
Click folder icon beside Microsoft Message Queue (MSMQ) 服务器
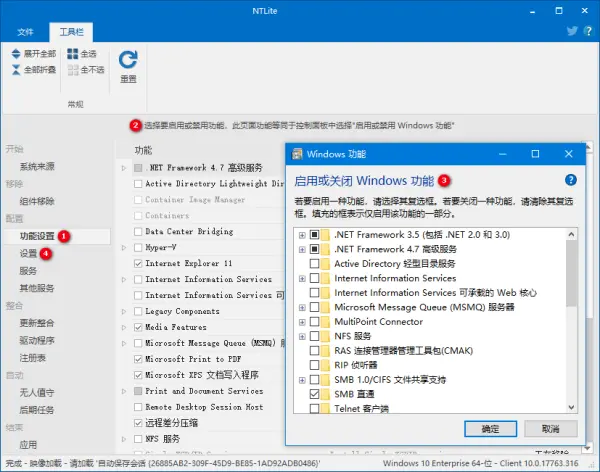click(325, 307)
